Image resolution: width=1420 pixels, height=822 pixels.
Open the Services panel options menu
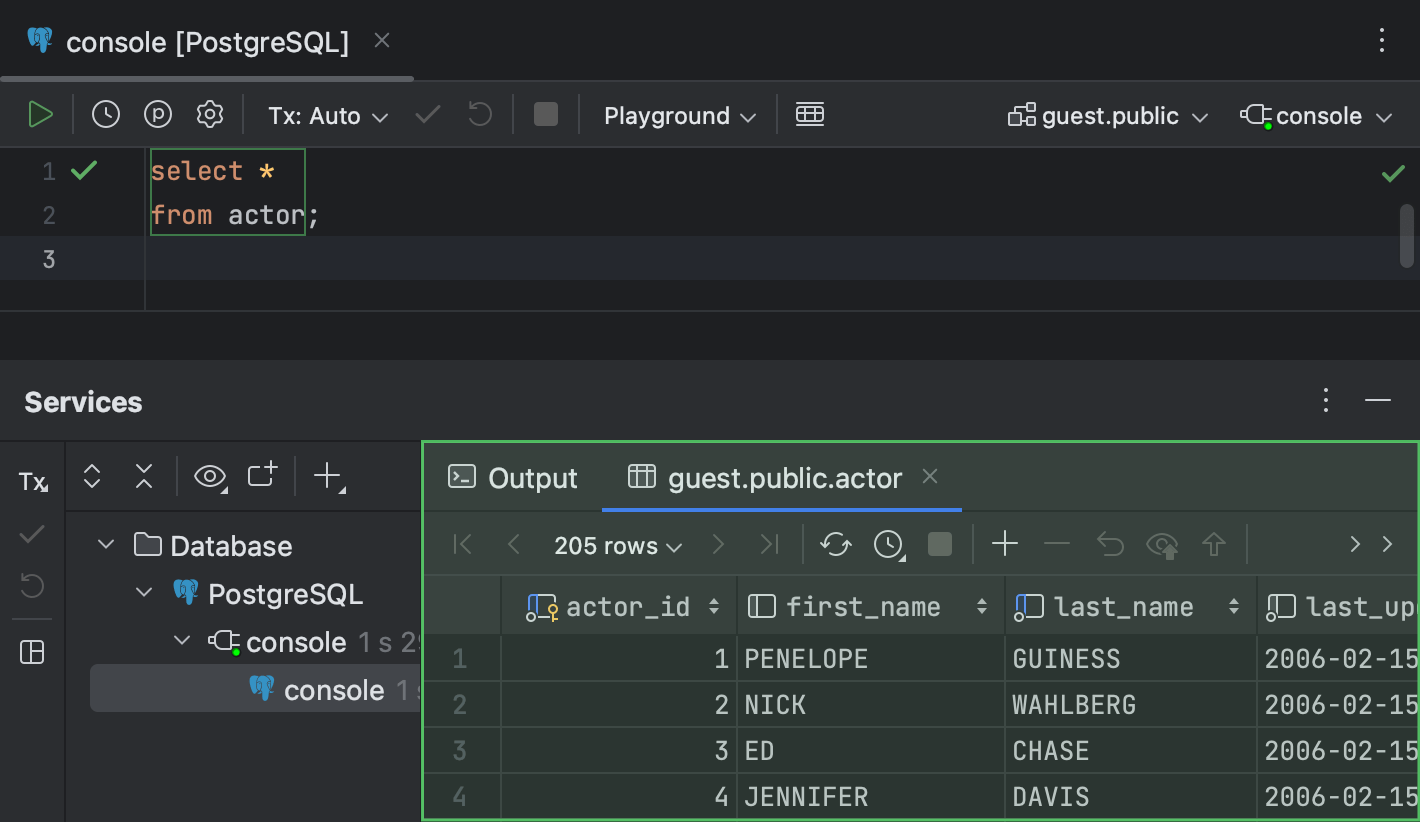pyautogui.click(x=1325, y=401)
